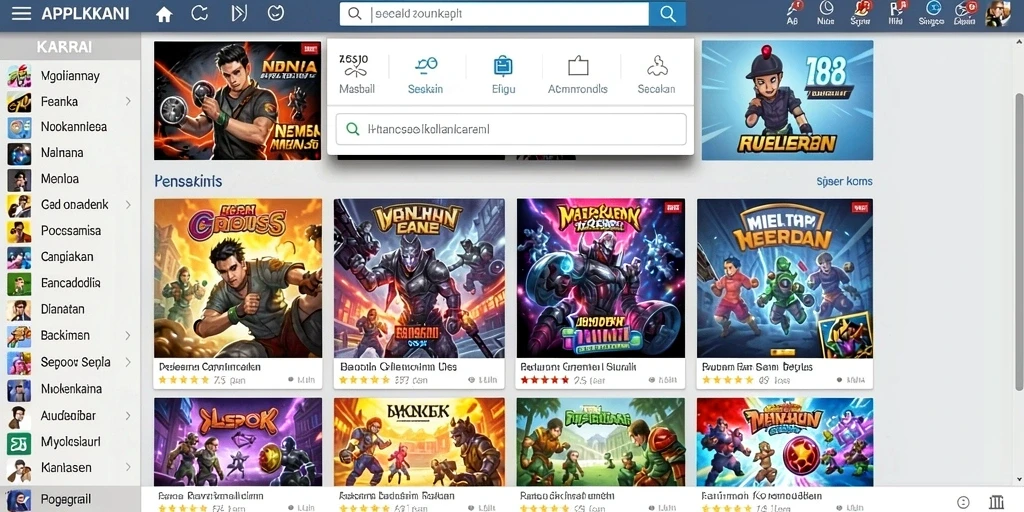The height and width of the screenshot is (512, 1024).
Task: Click the vertical scrollbar on right edge
Action: click(x=1019, y=242)
